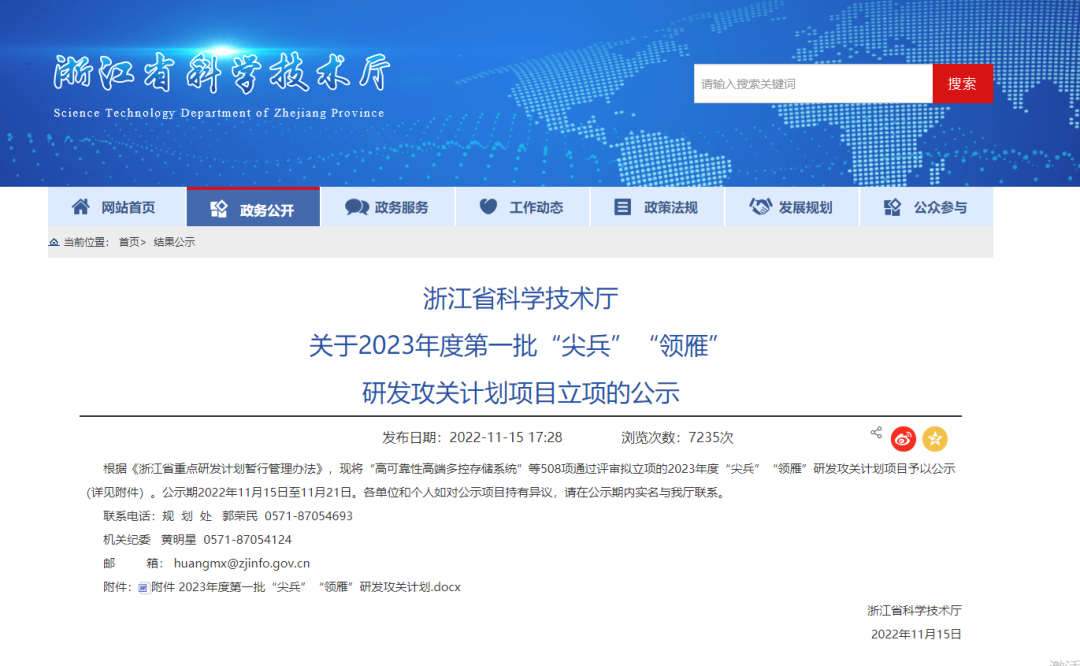Click the view count 7235次

pyautogui.click(x=711, y=437)
